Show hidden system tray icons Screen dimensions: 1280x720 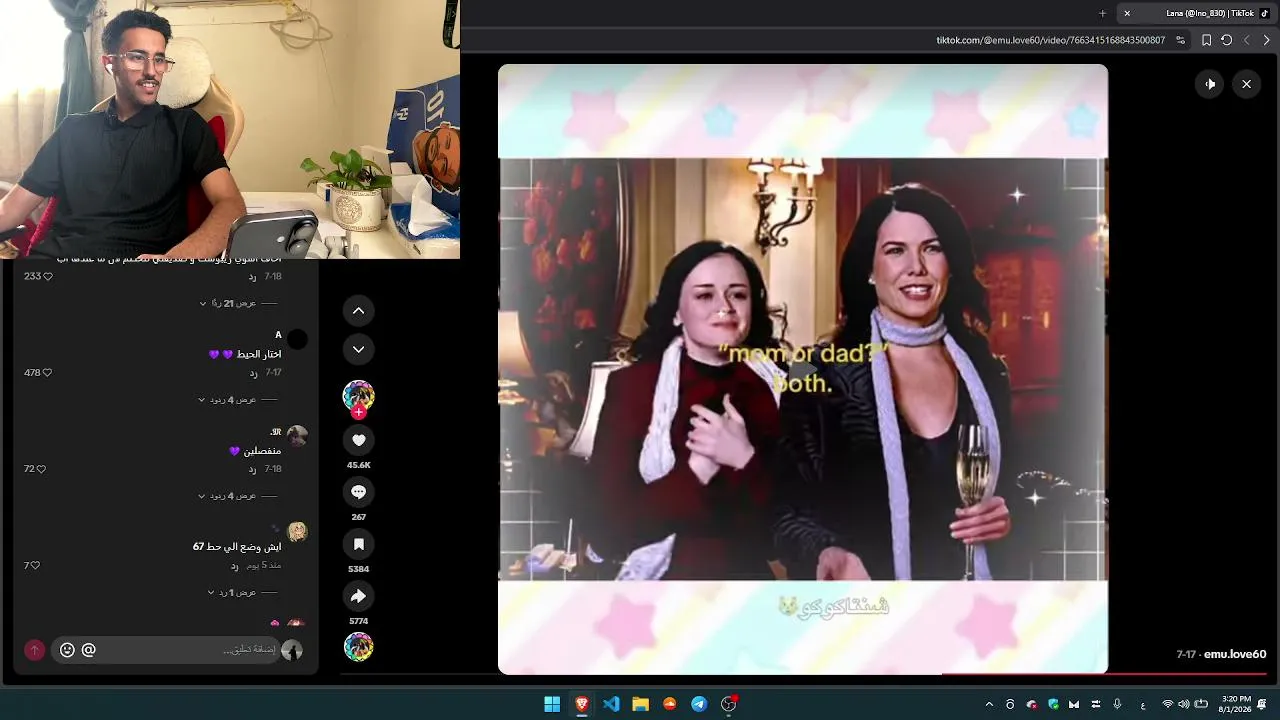(989, 704)
